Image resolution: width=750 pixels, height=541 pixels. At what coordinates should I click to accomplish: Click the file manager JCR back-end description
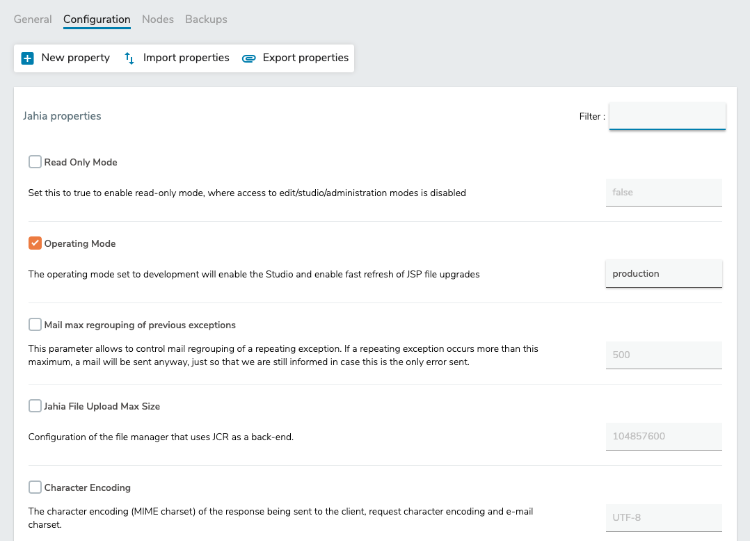tap(161, 437)
